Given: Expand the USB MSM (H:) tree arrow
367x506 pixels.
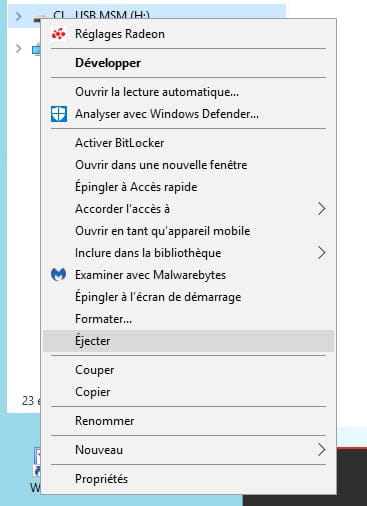Looking at the screenshot, I should click(x=19, y=16).
